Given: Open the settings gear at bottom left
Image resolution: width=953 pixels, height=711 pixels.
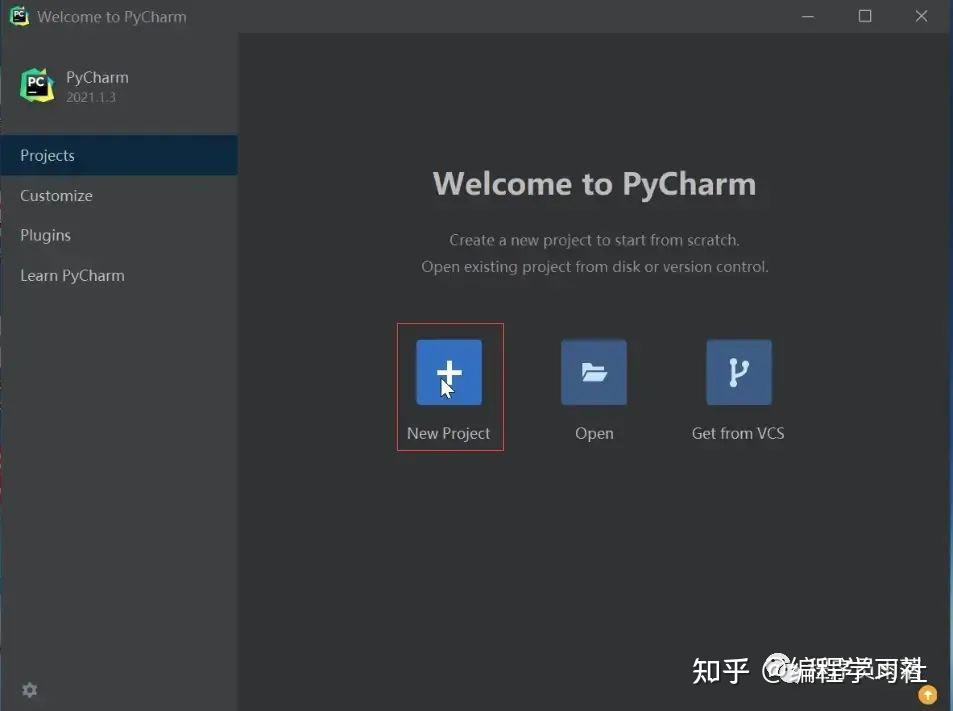Looking at the screenshot, I should [x=29, y=689].
